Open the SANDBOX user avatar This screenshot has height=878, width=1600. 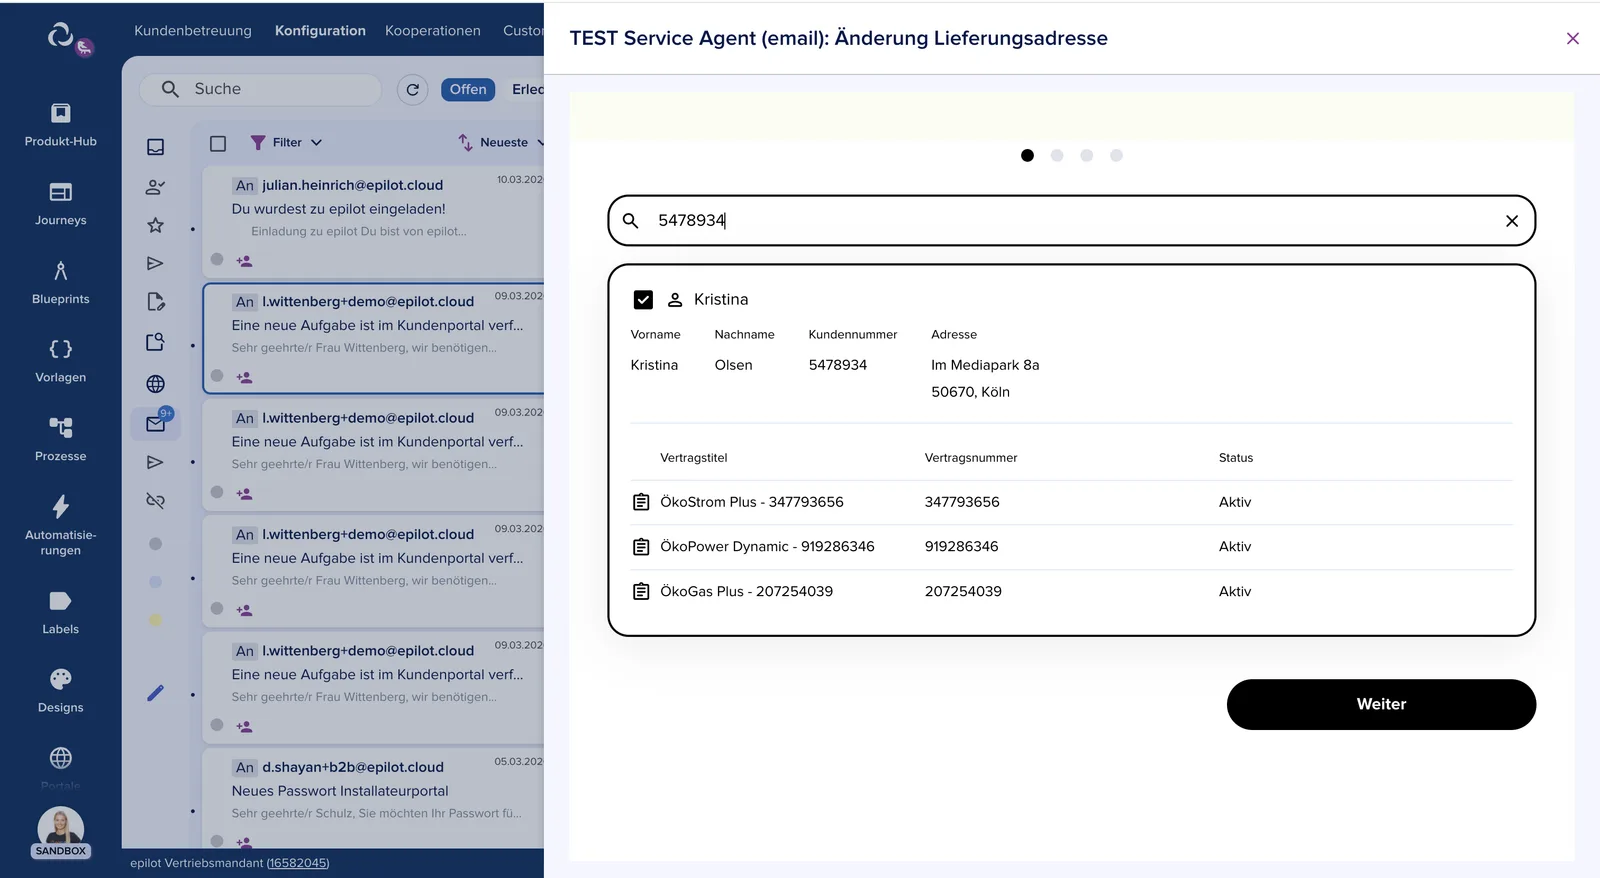[60, 833]
